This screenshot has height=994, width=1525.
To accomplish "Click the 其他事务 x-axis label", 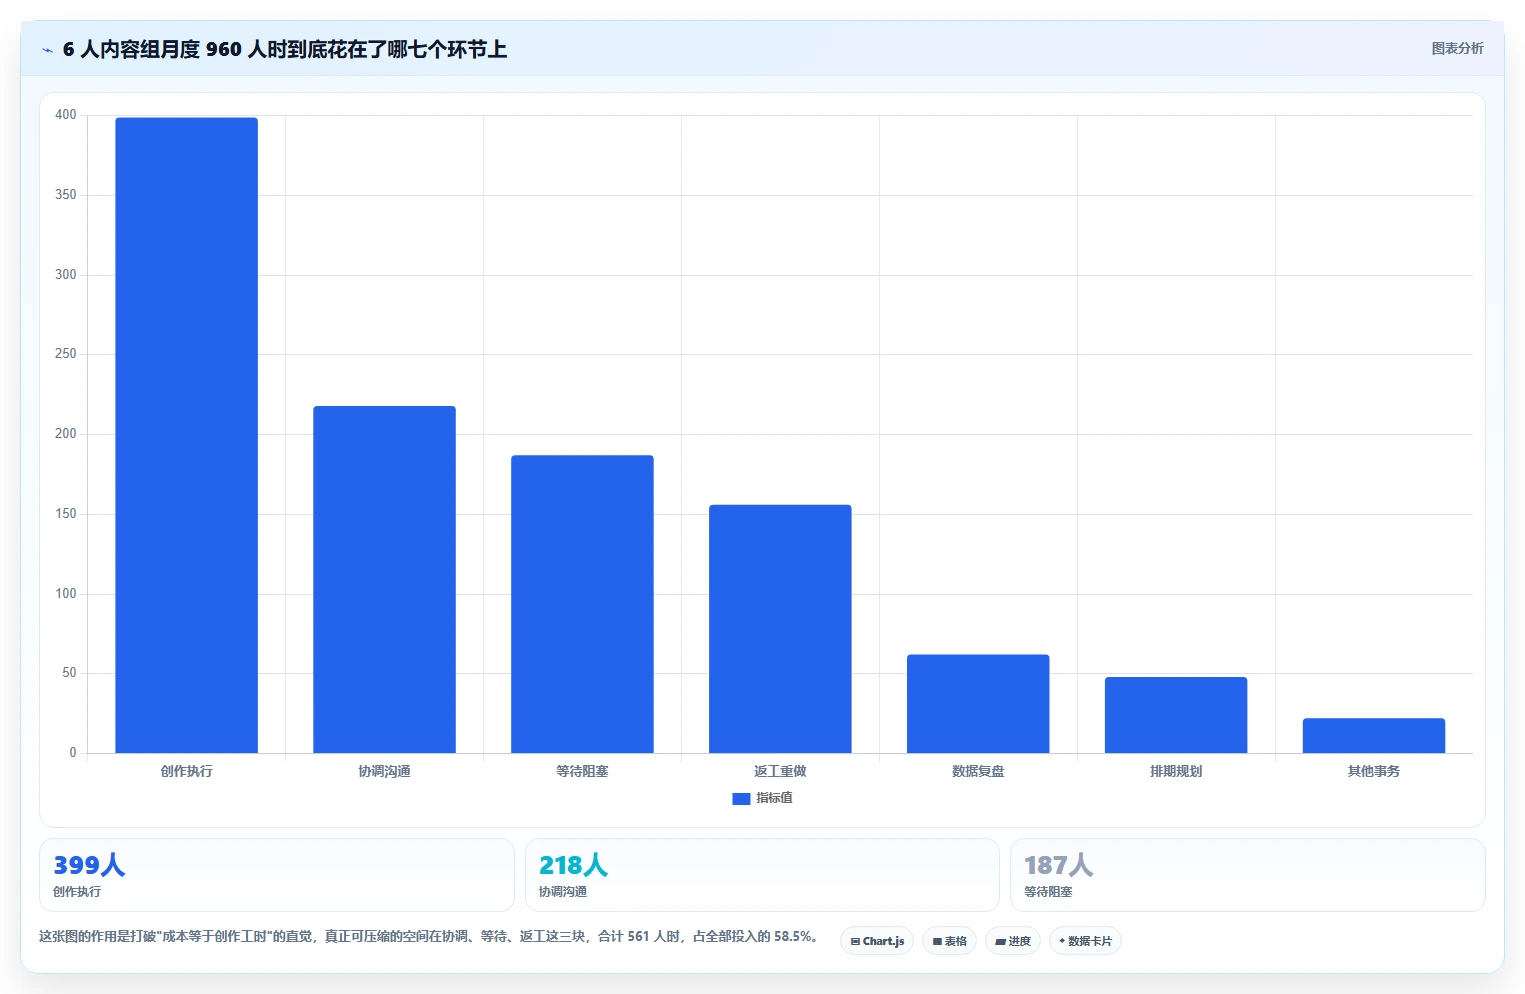I will click(1374, 771).
